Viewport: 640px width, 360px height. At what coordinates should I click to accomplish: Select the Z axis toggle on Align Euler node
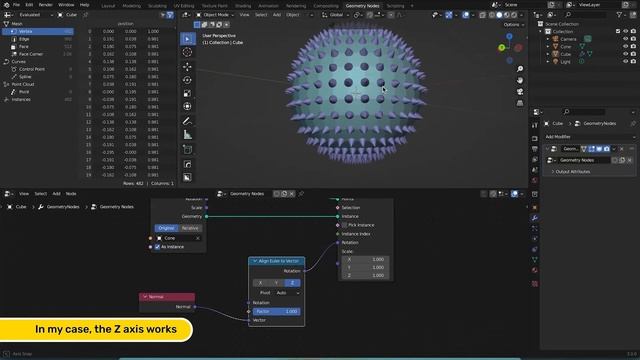point(292,283)
